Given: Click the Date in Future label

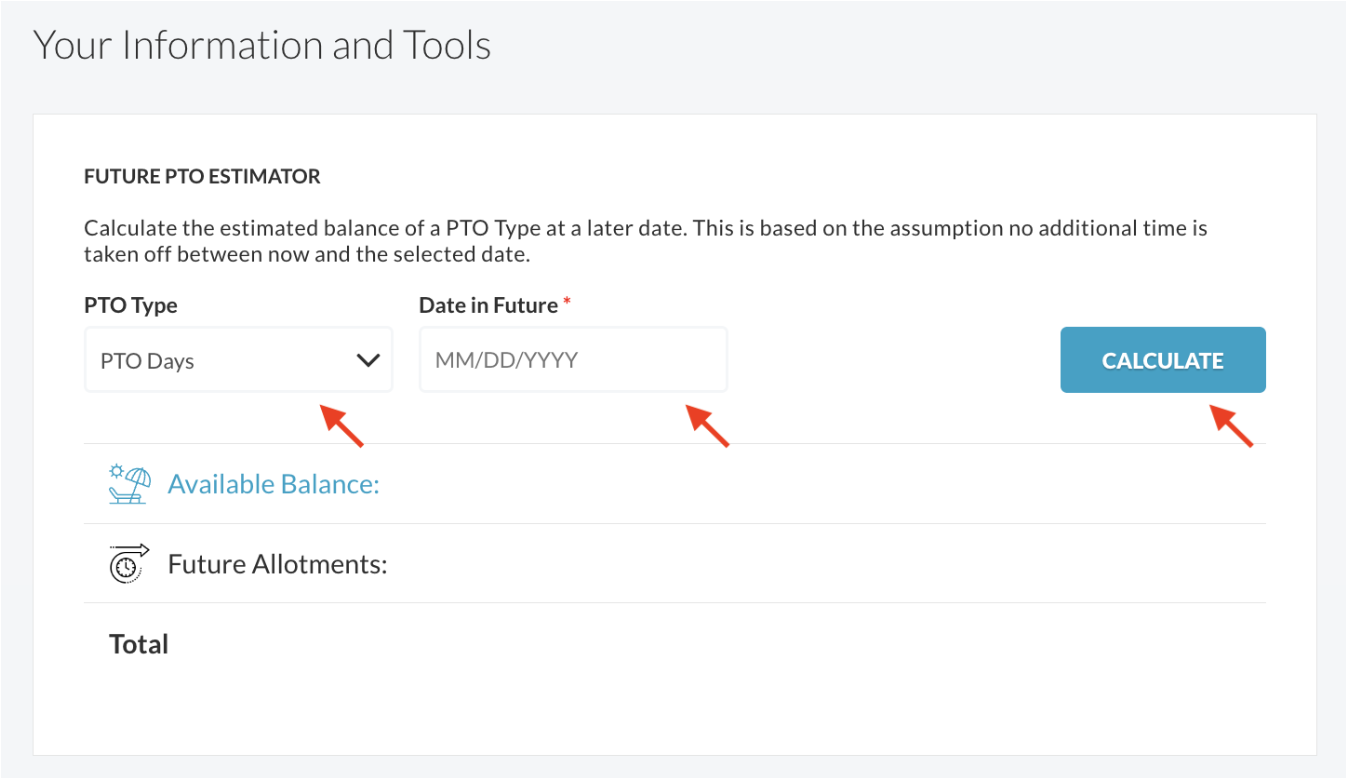Looking at the screenshot, I should click(x=488, y=306).
